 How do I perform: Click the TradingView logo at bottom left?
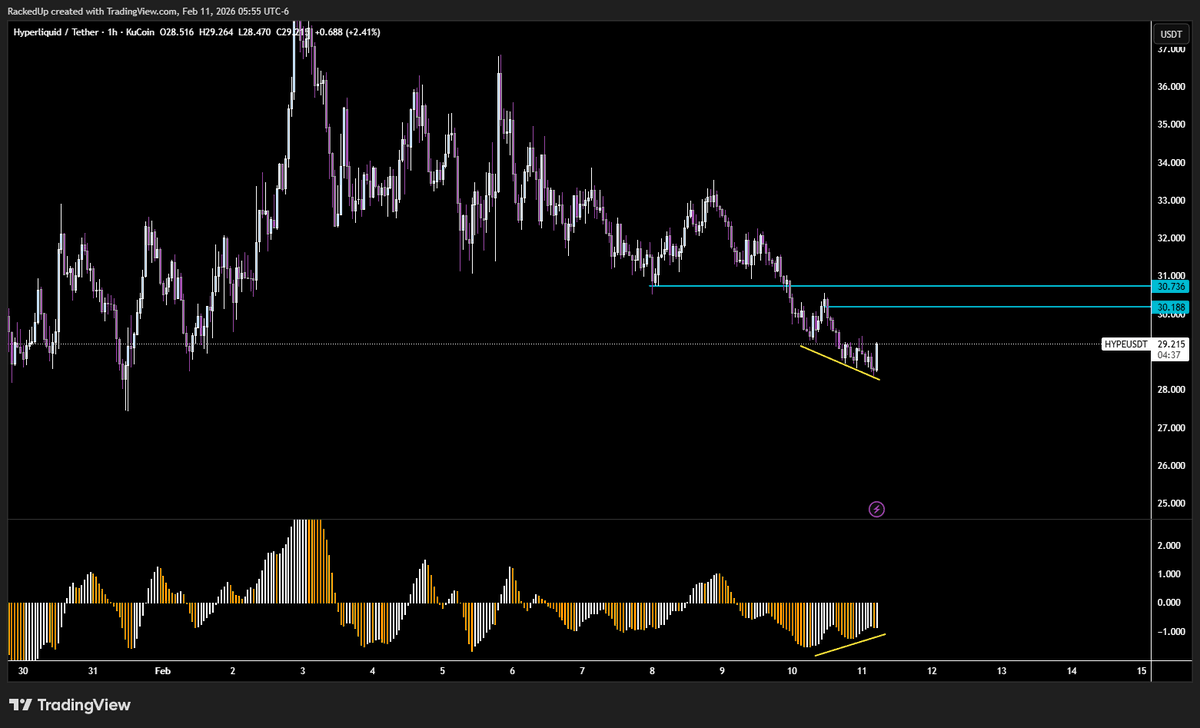click(x=71, y=705)
